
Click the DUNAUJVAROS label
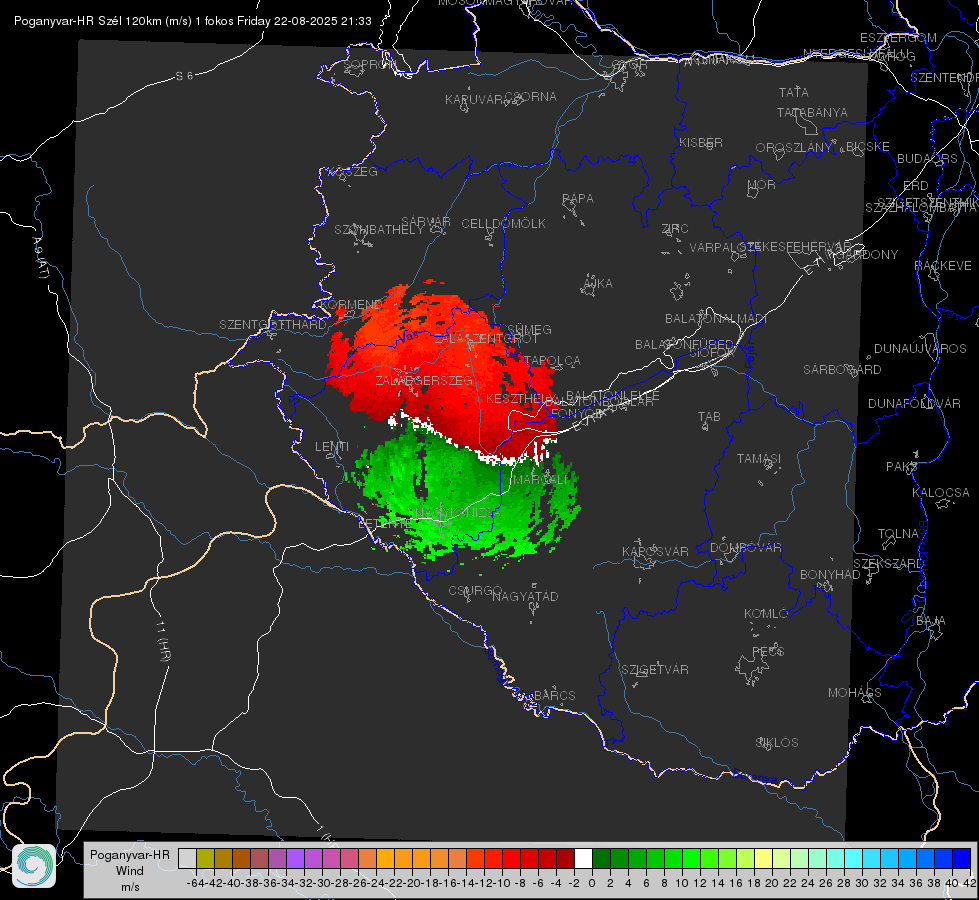tap(920, 349)
